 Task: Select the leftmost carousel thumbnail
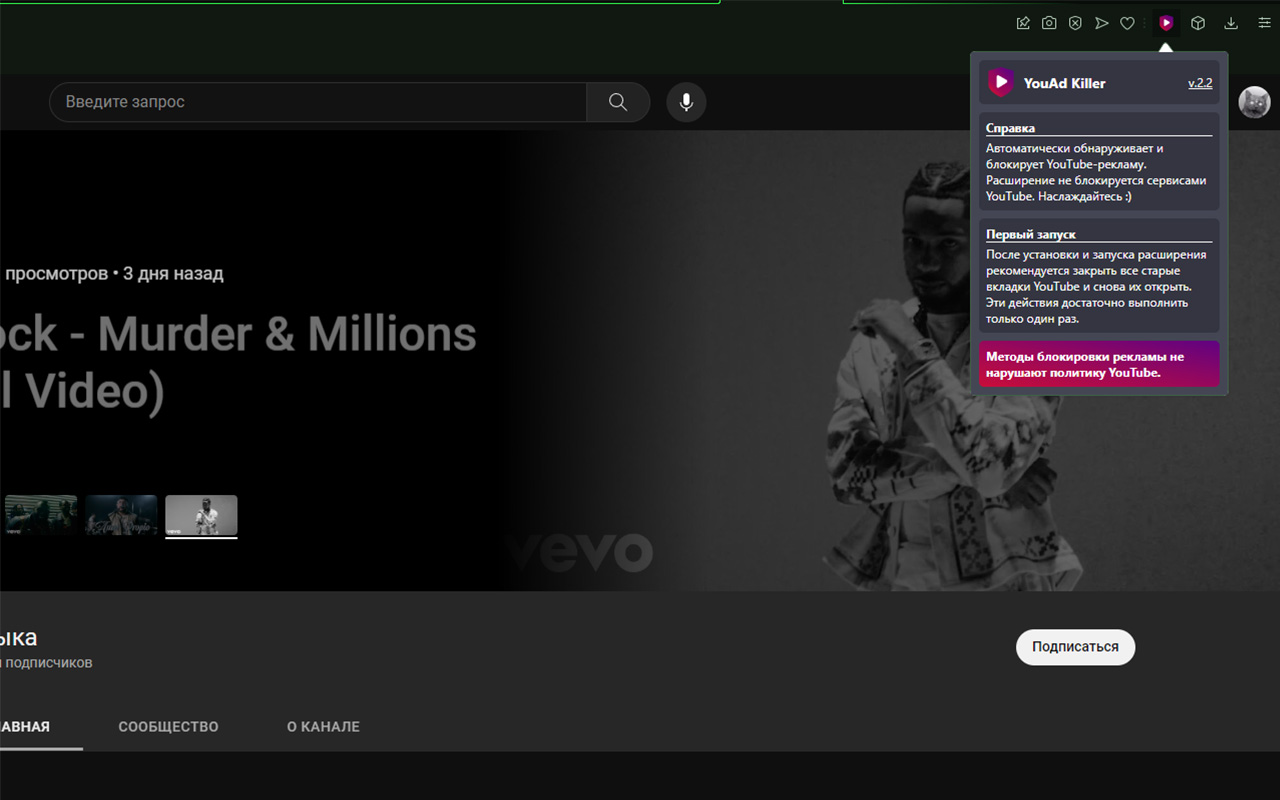point(41,515)
